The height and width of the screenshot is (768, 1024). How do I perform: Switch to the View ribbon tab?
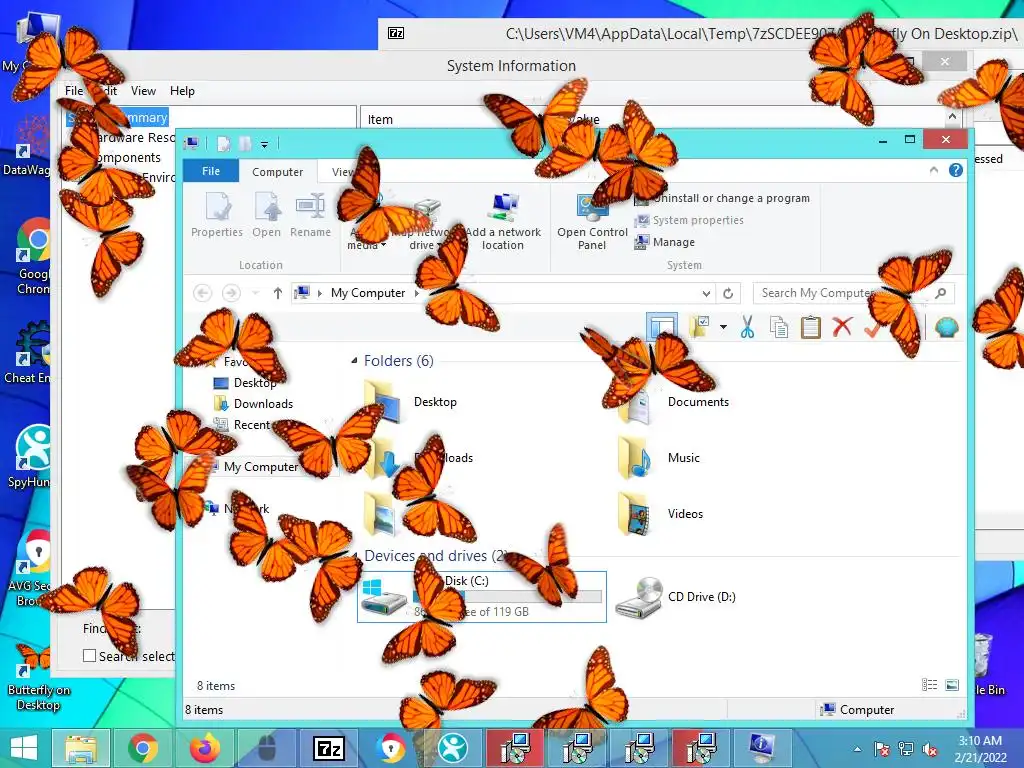pyautogui.click(x=342, y=172)
